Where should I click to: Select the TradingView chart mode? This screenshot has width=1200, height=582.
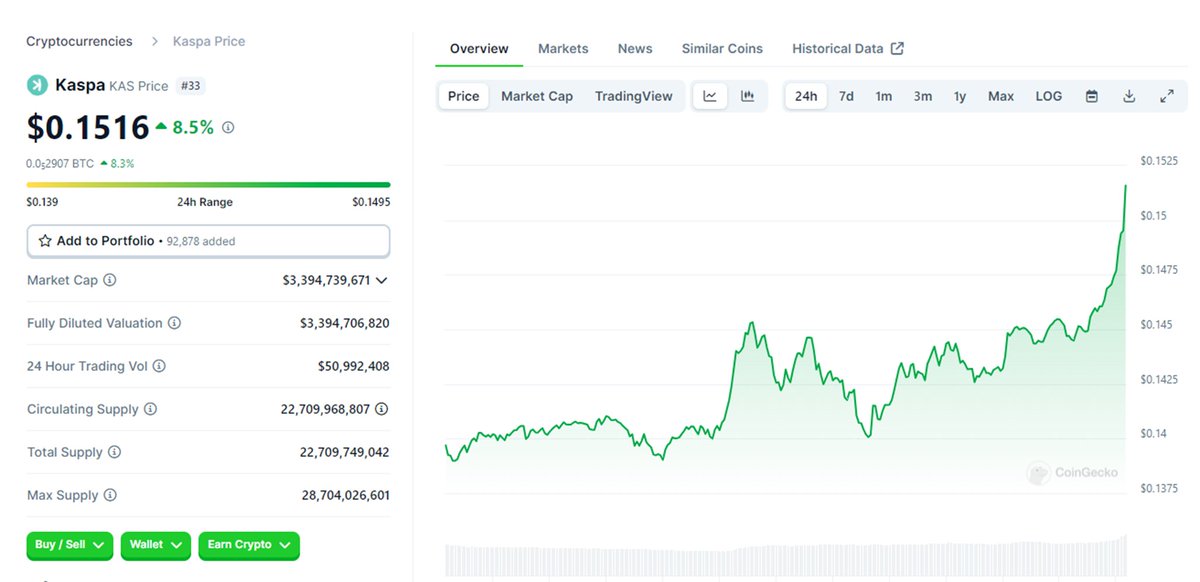[634, 96]
